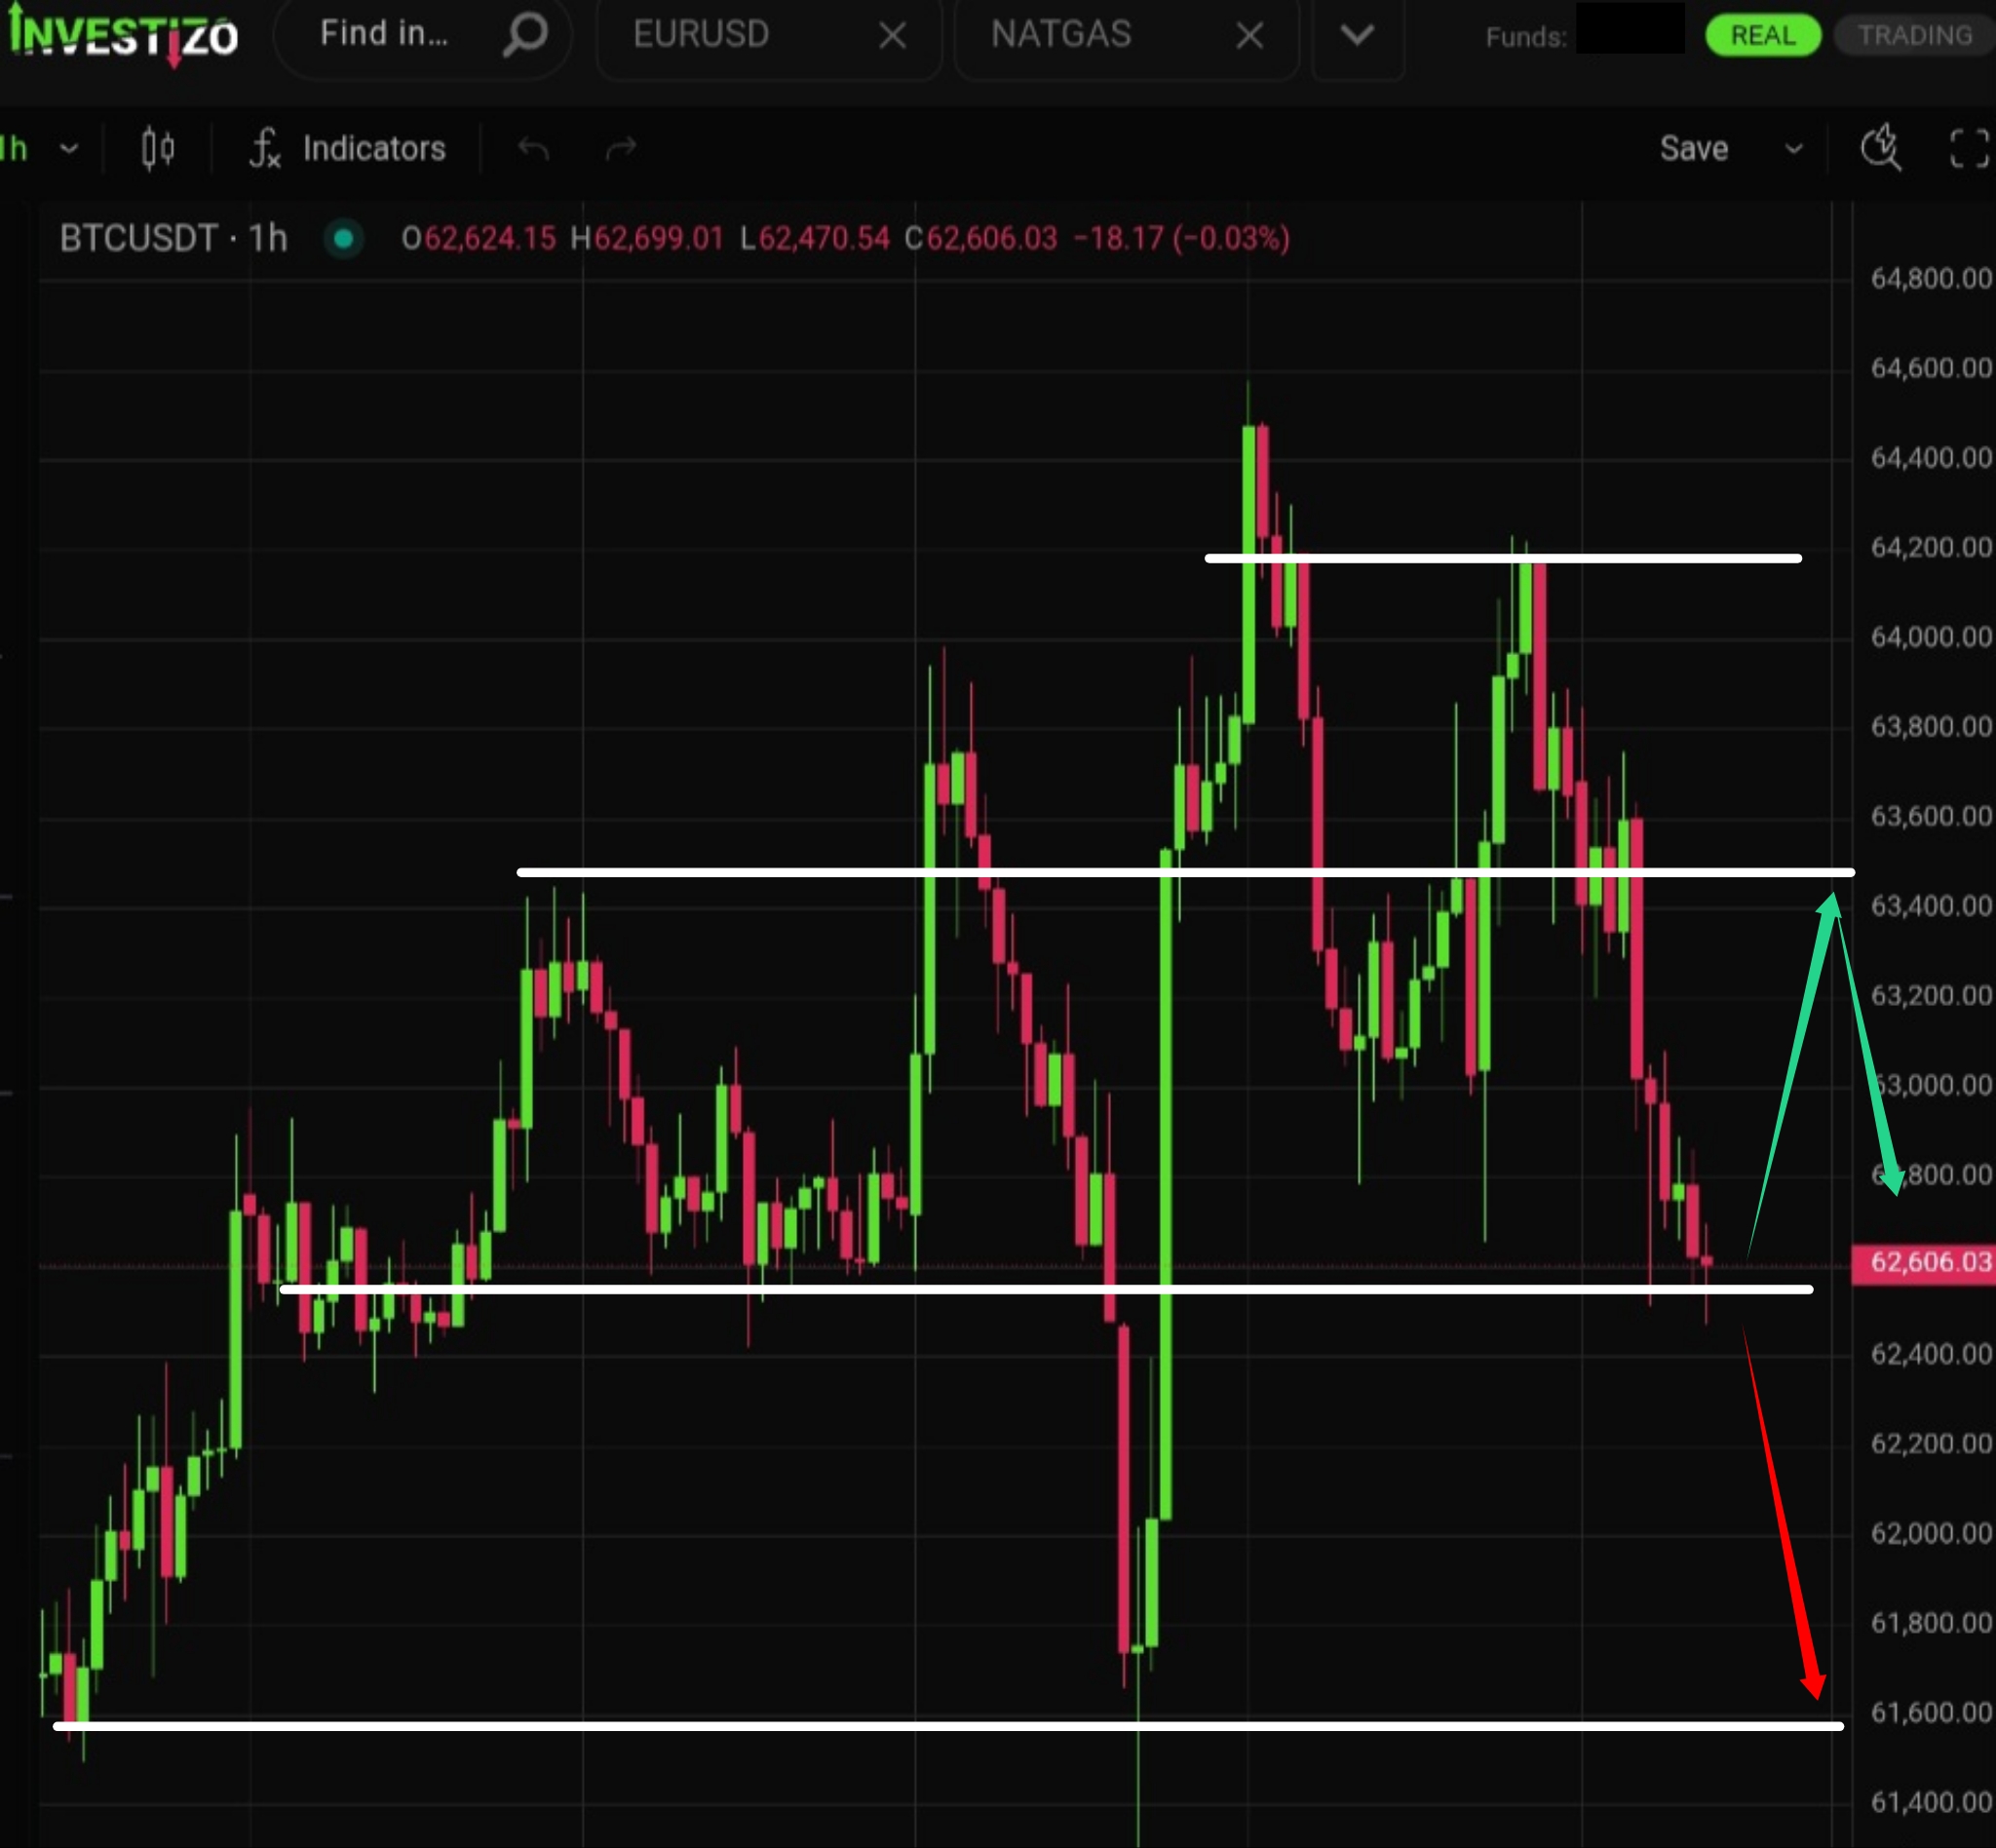The width and height of the screenshot is (1996, 1848).
Task: Click the 64,000.00 price axis label
Action: coord(1931,637)
